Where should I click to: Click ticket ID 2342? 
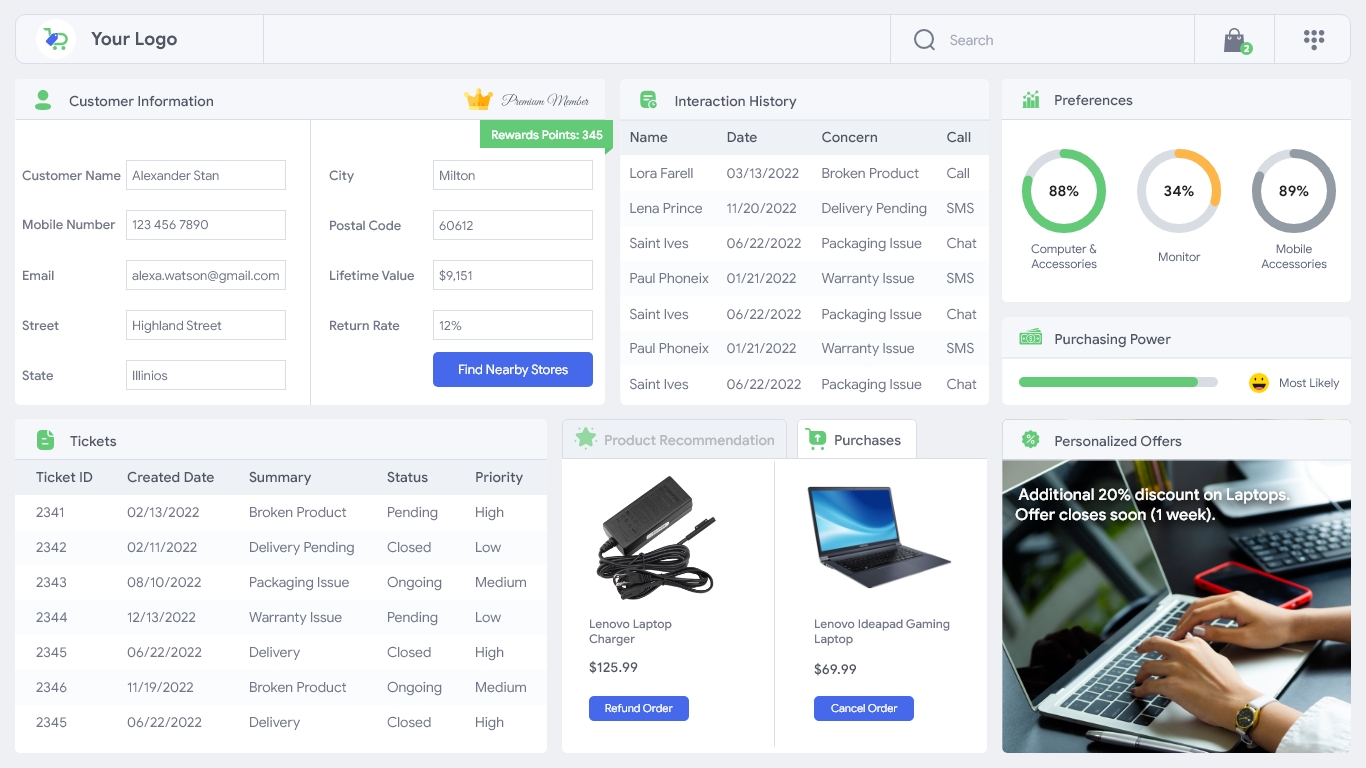pyautogui.click(x=51, y=547)
